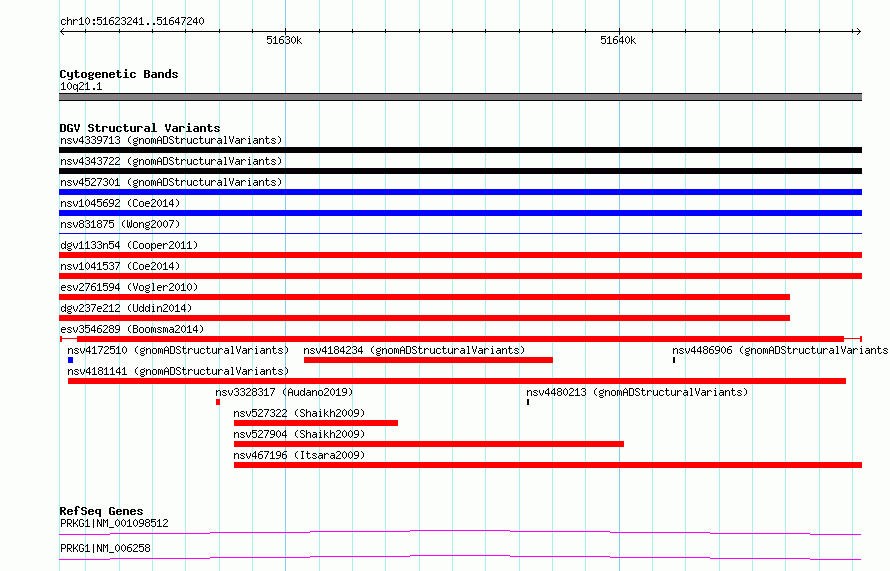Select the nsv4486906 black tick marker

(674, 360)
